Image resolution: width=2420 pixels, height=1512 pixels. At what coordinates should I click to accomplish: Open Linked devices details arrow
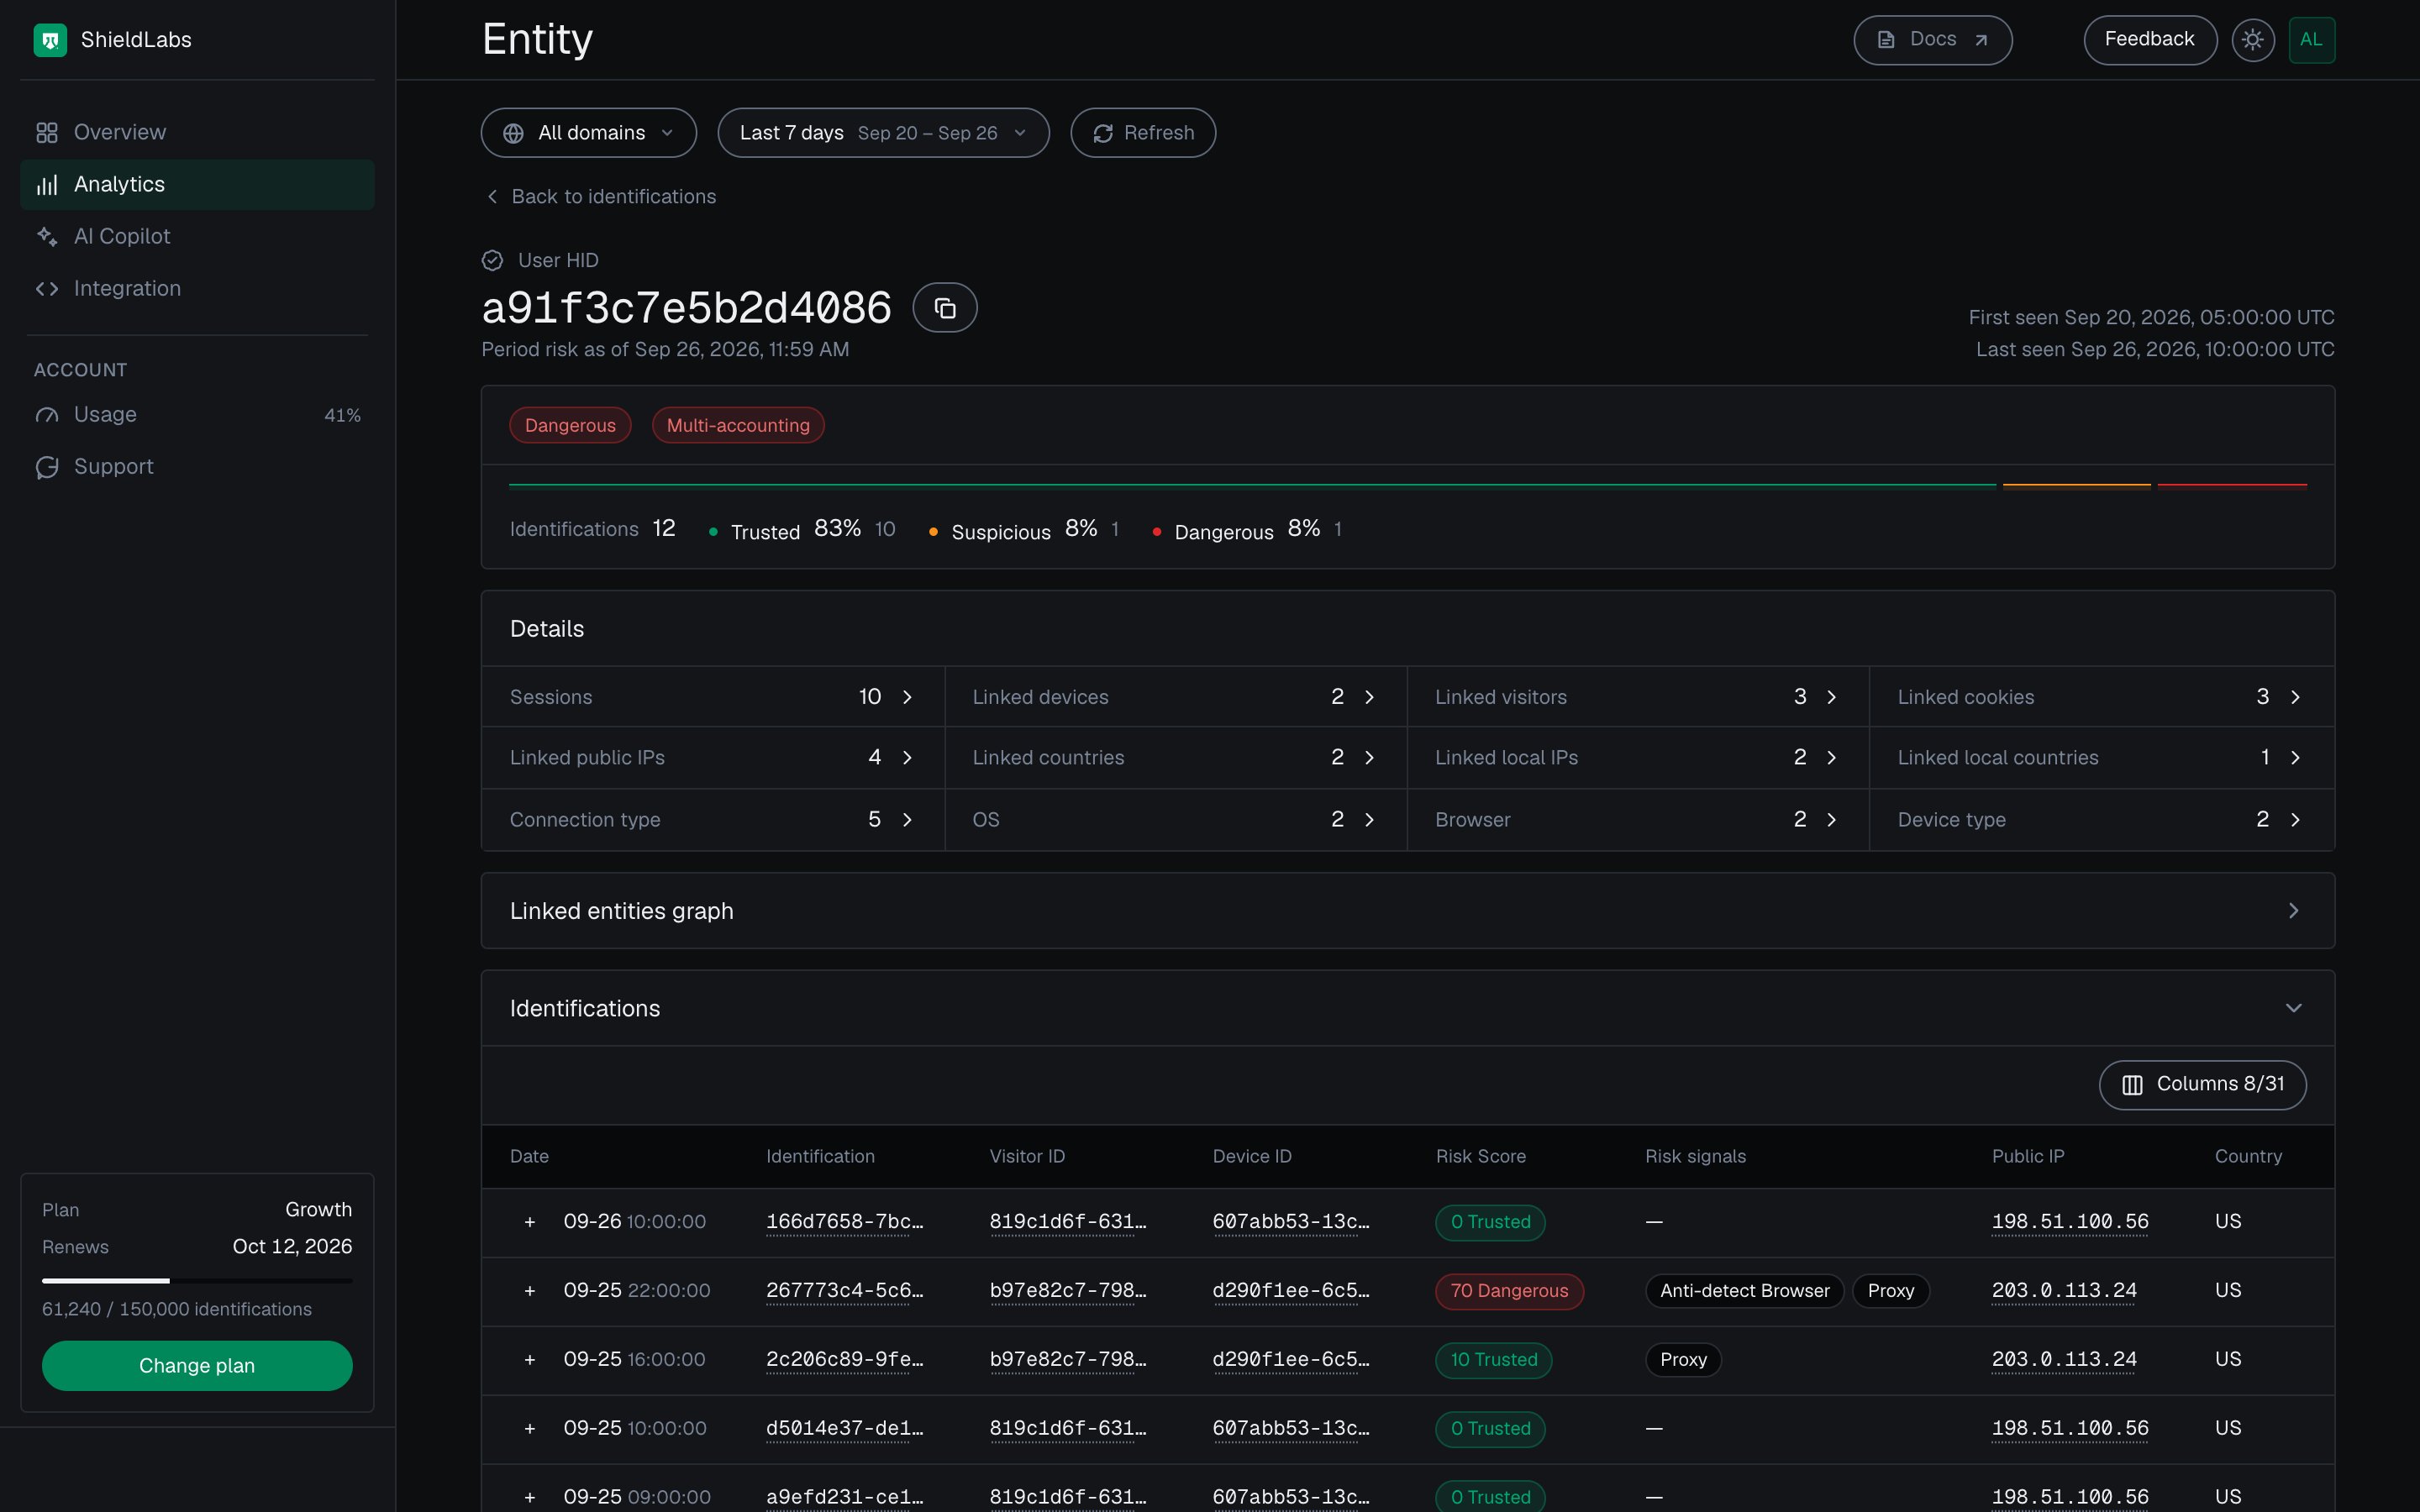[x=1369, y=697]
